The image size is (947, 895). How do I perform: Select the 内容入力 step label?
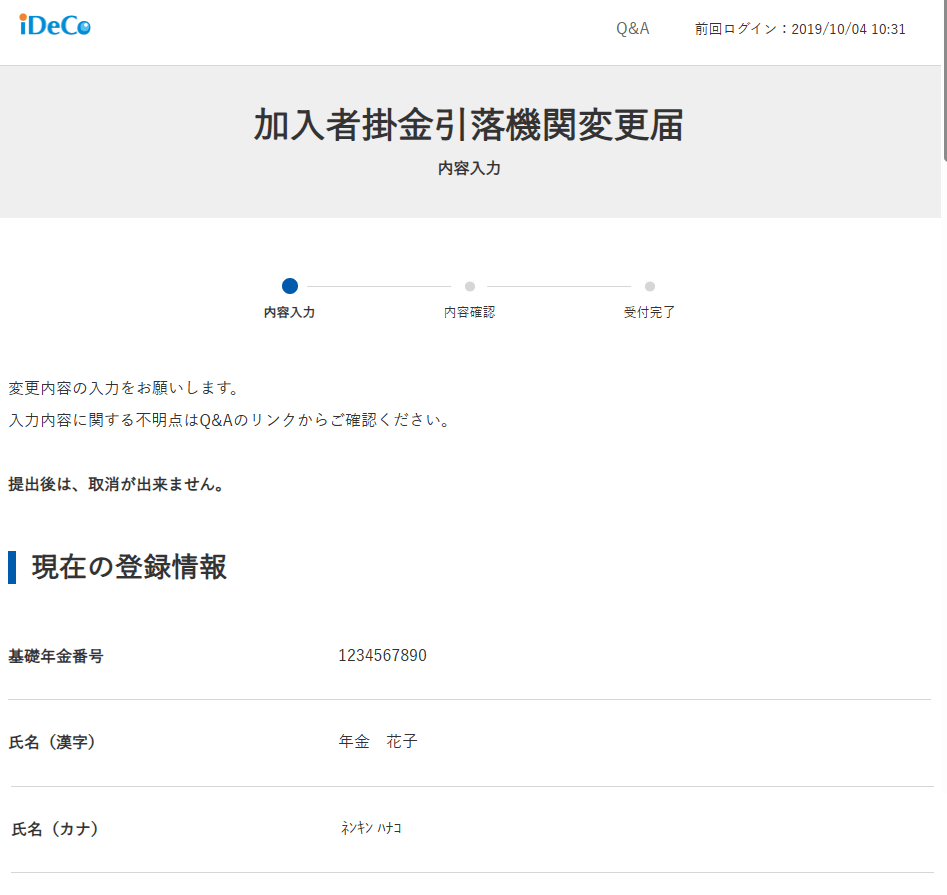coord(289,312)
